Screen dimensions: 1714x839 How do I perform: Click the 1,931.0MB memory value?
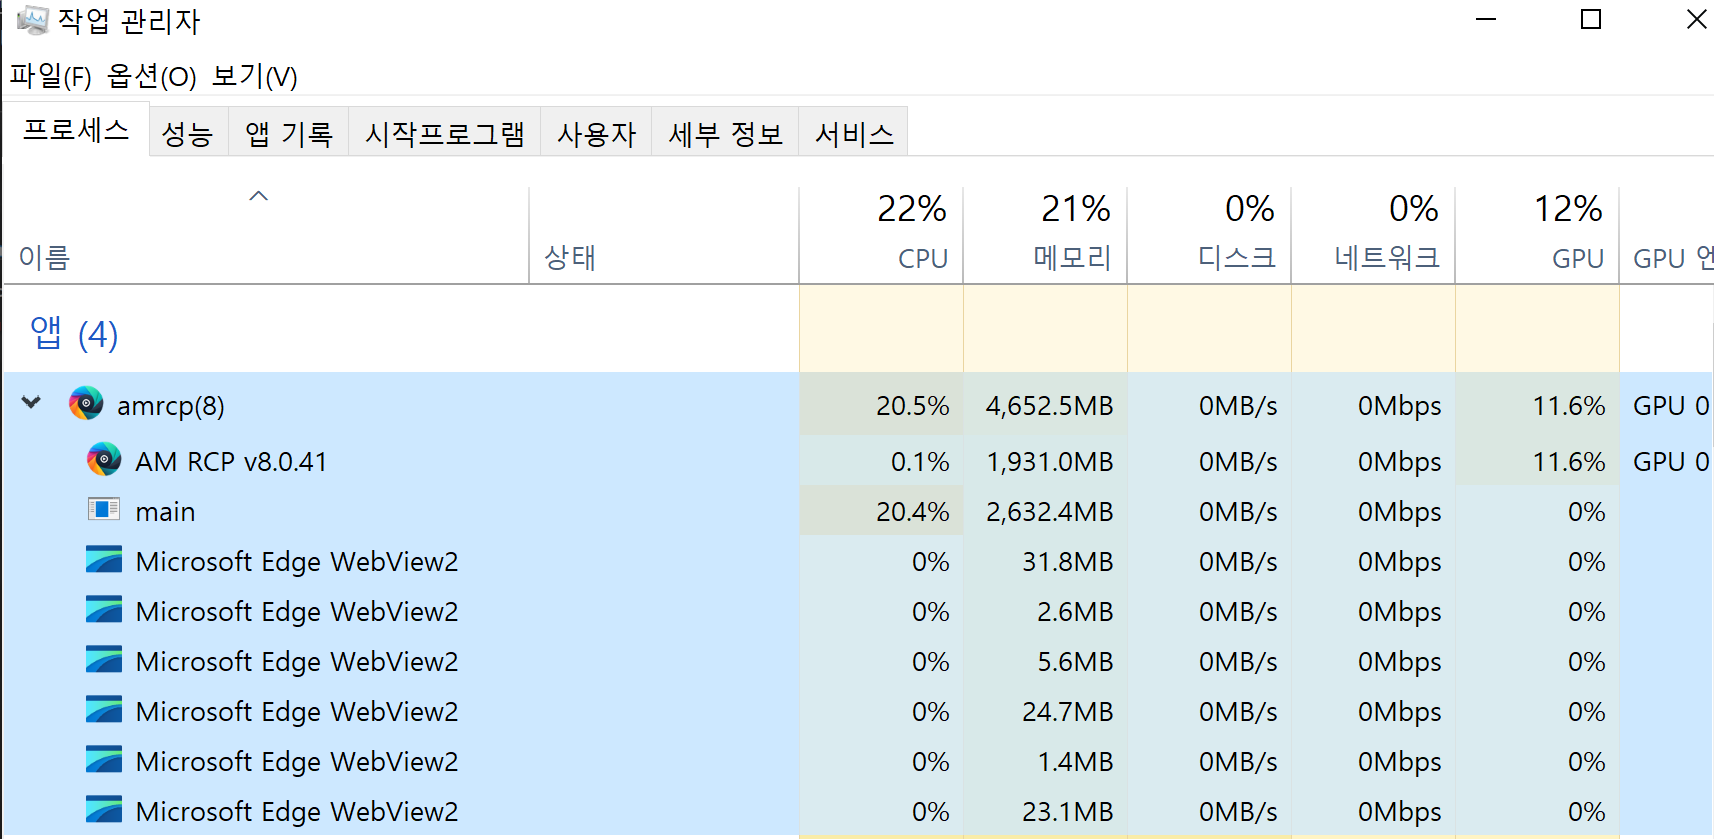pyautogui.click(x=1049, y=461)
